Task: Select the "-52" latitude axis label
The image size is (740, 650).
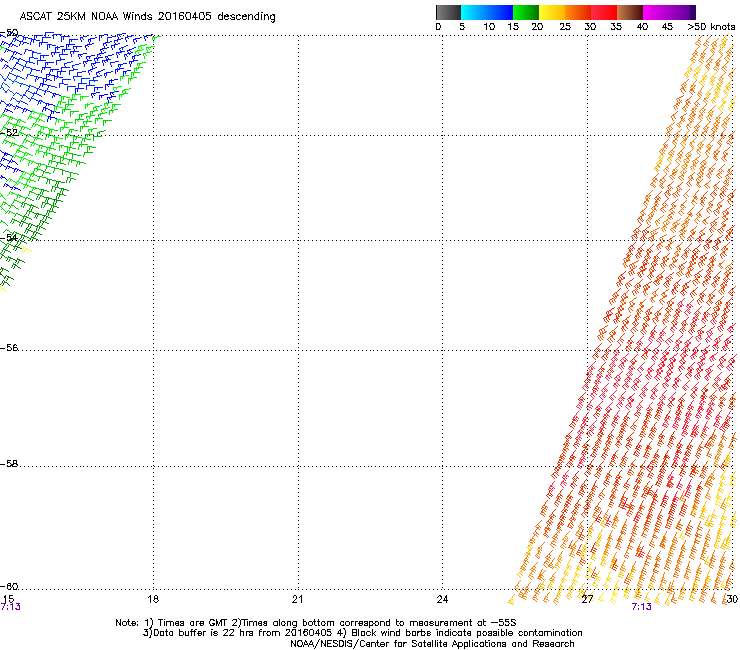Action: [x=9, y=133]
